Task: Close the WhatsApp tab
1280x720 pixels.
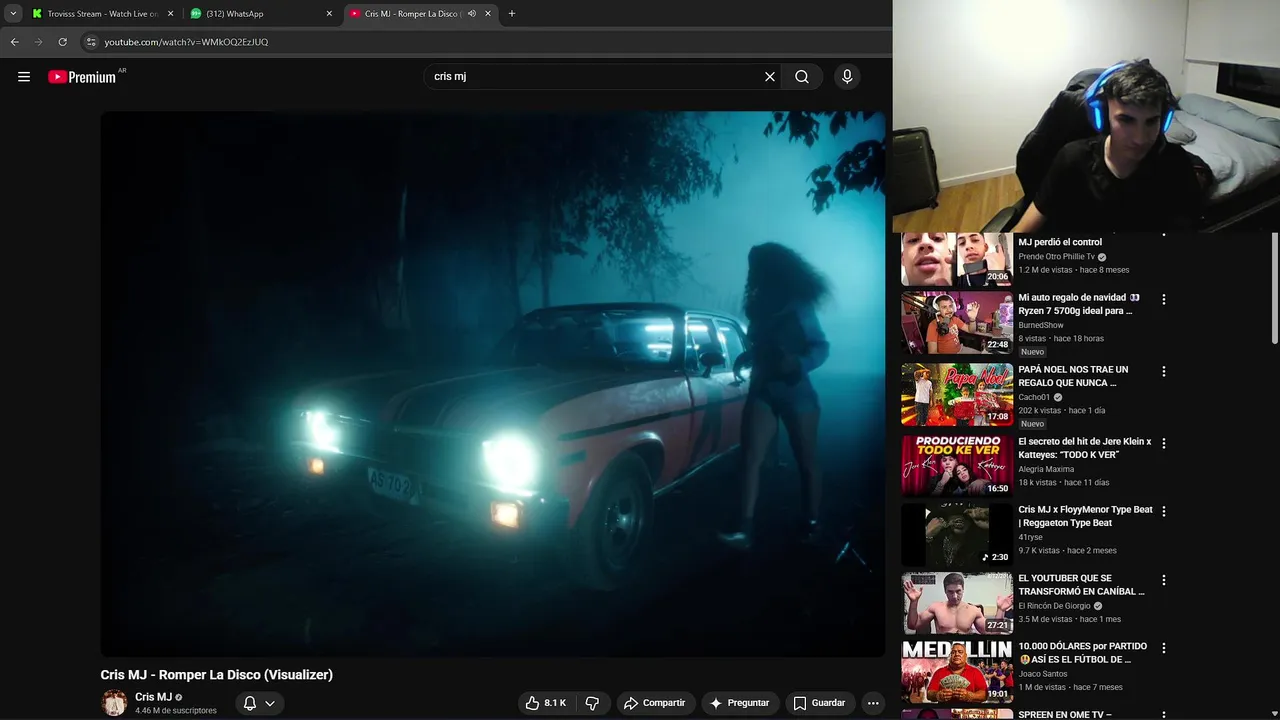Action: [329, 14]
